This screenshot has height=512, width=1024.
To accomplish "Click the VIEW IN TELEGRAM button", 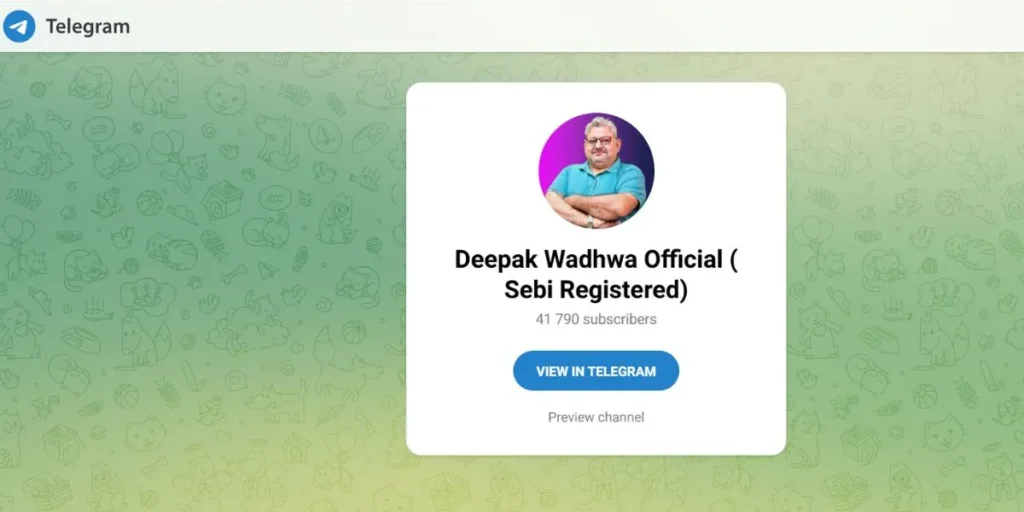I will [x=596, y=371].
